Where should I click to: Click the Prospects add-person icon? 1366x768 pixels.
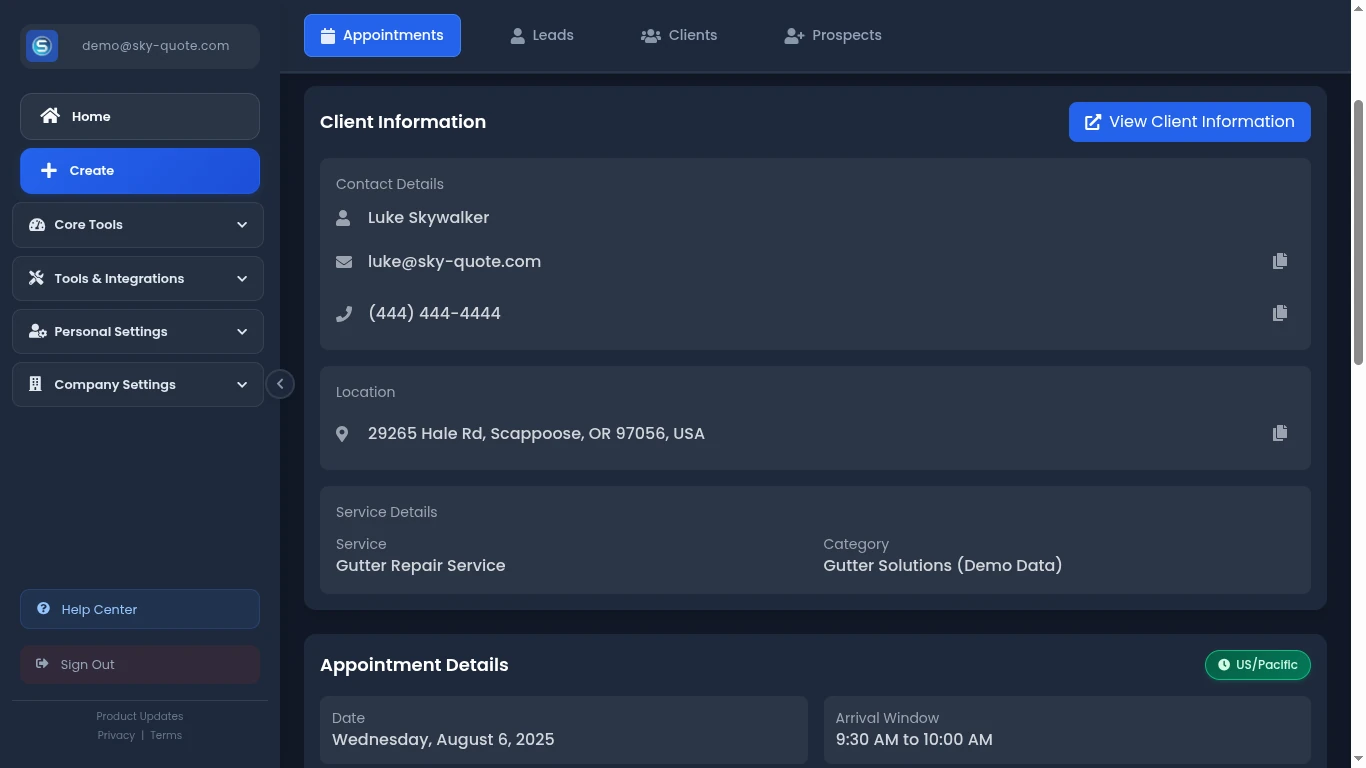(794, 35)
